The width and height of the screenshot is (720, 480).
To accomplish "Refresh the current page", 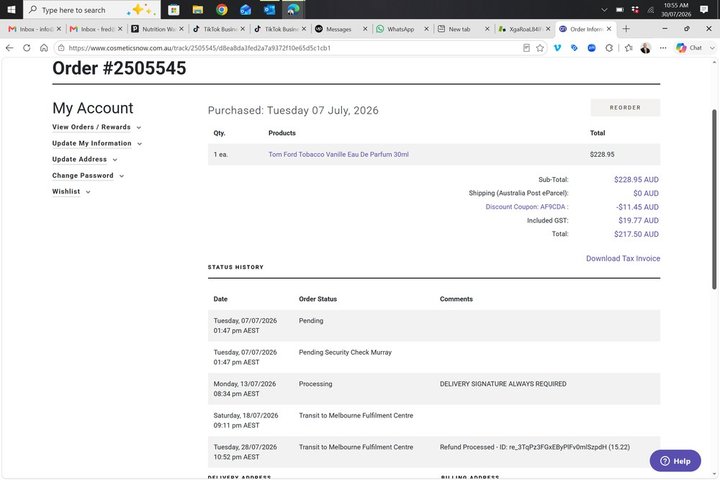I will click(27, 48).
